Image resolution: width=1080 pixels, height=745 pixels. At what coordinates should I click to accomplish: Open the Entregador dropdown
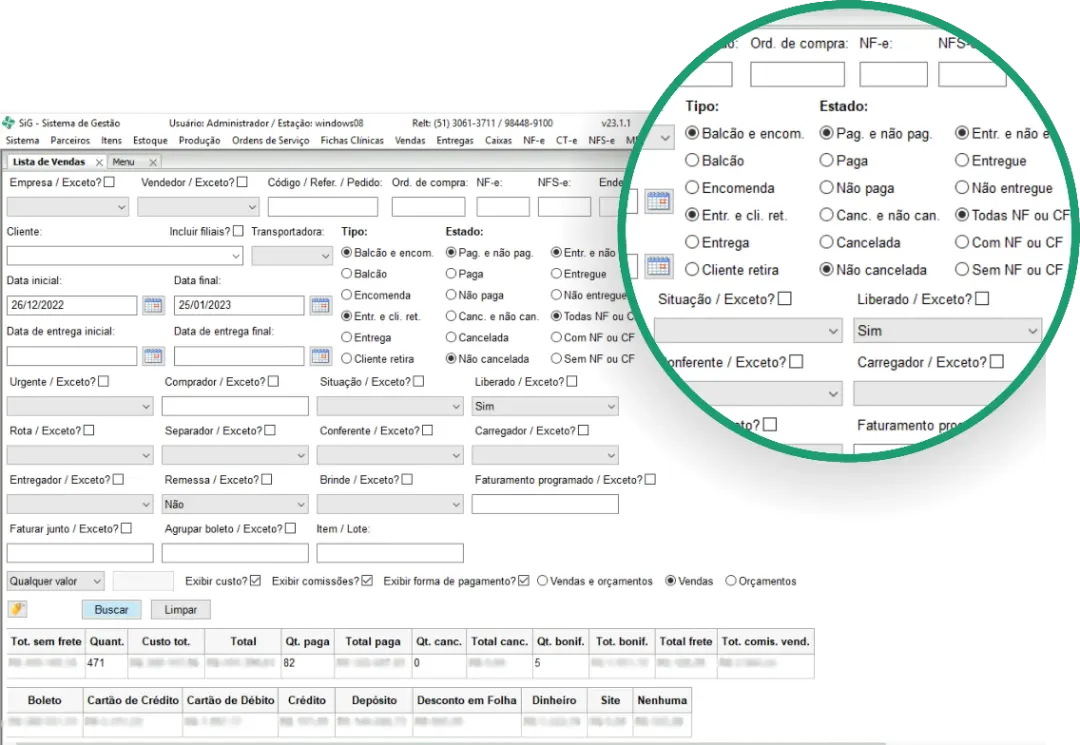80,504
